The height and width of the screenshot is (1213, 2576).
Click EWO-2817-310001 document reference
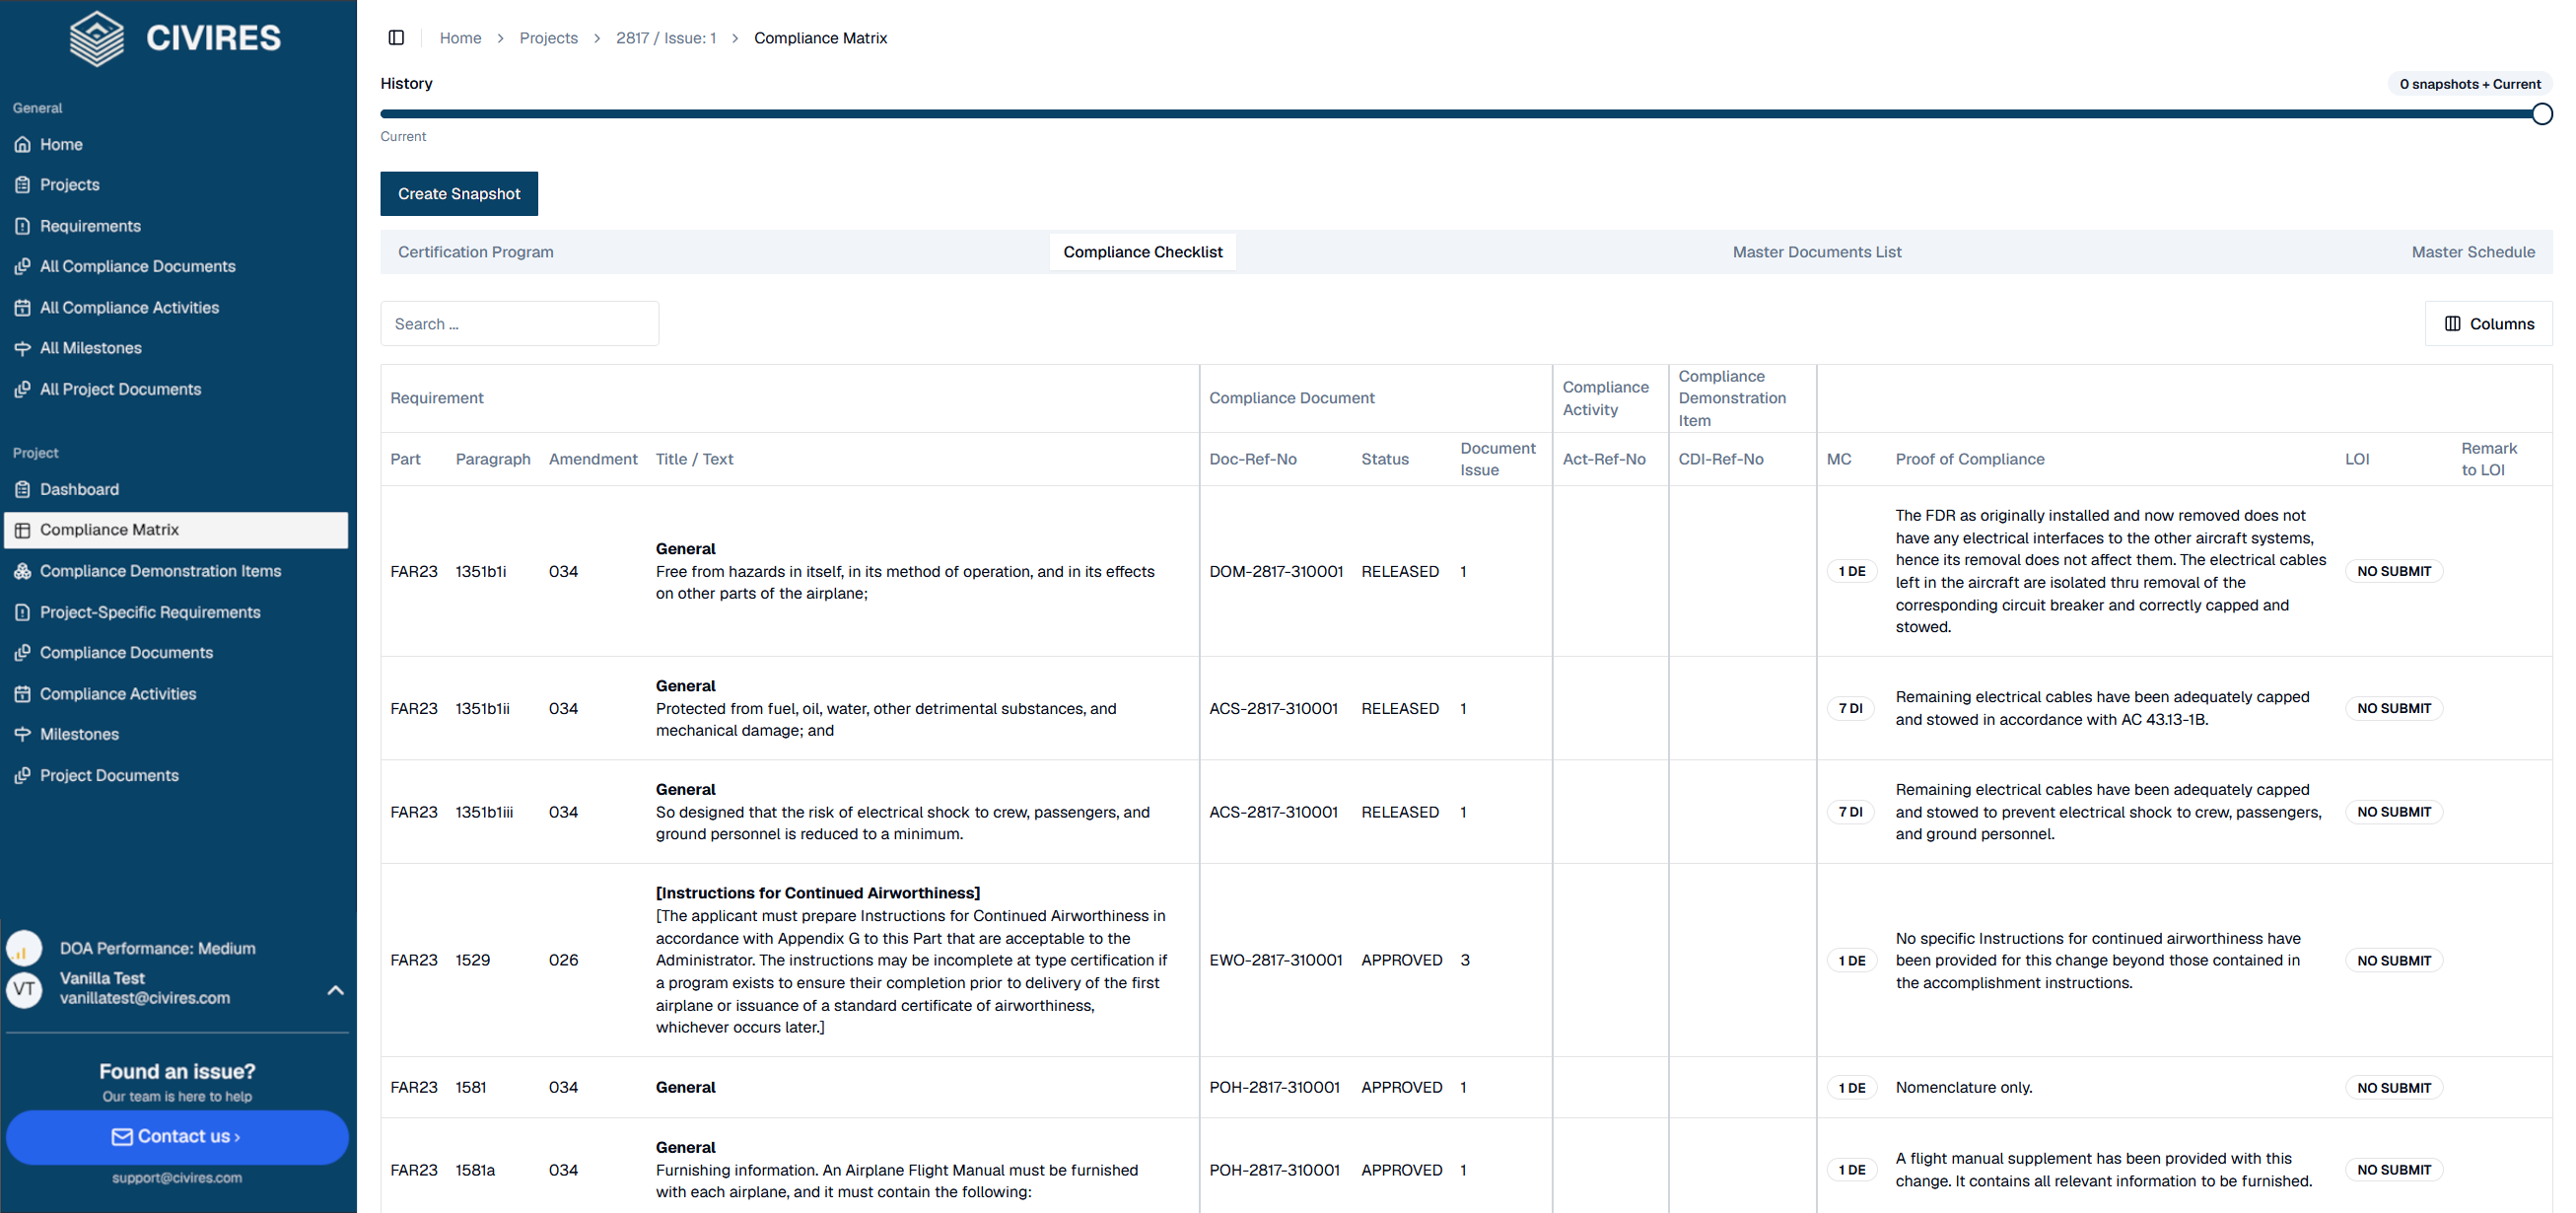[1276, 960]
